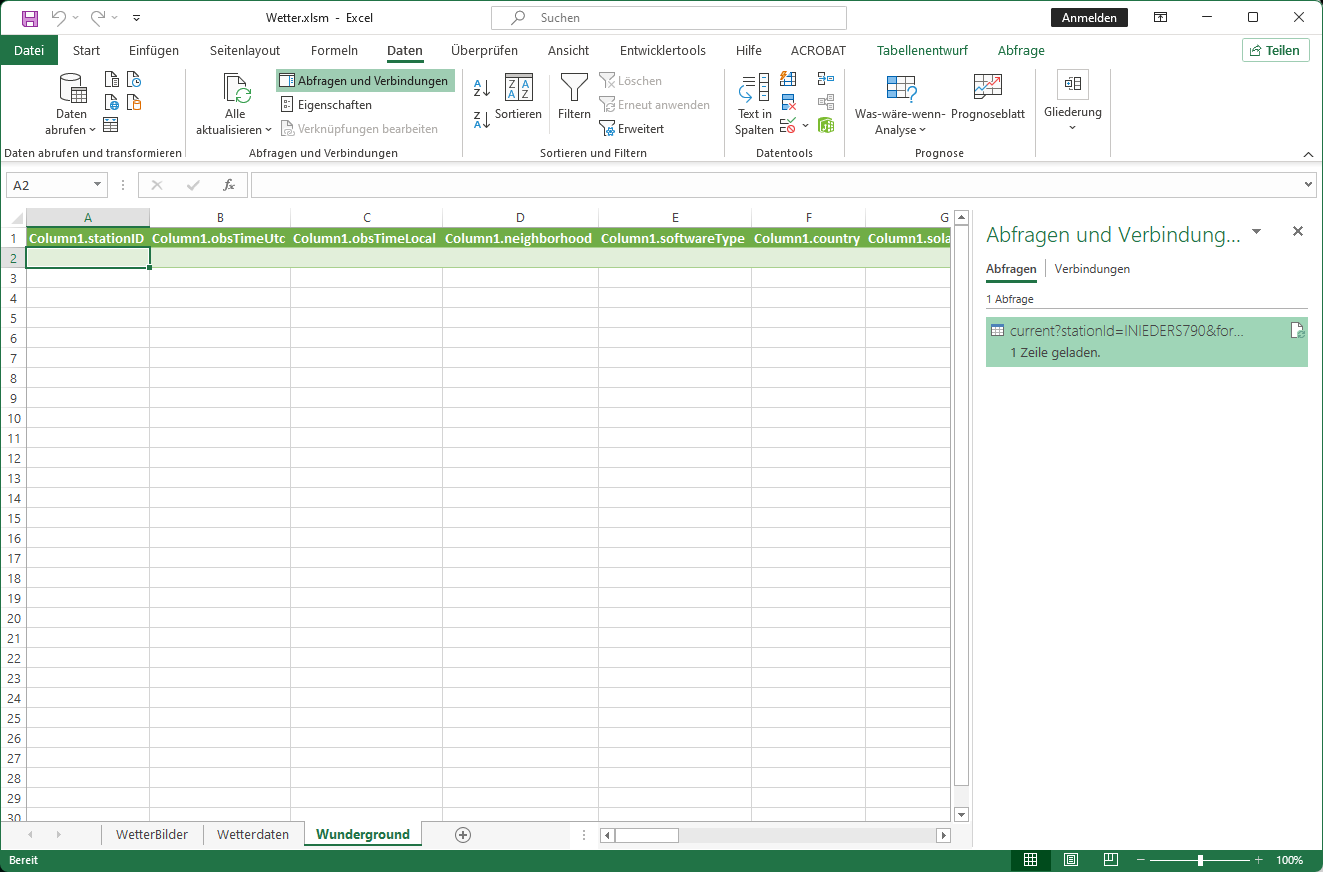This screenshot has height=872, width=1323.
Task: Open the Entwicklertools tab
Action: (x=663, y=50)
